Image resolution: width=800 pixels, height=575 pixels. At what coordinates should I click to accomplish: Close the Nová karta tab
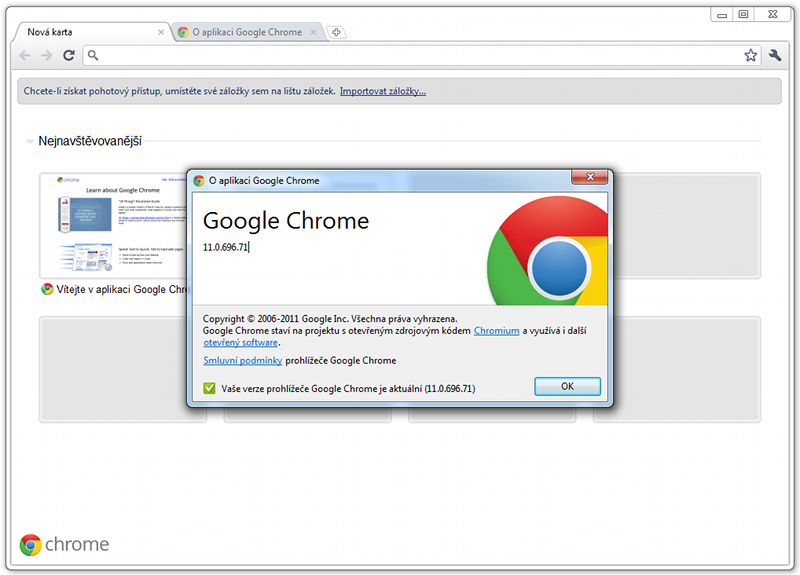click(161, 32)
